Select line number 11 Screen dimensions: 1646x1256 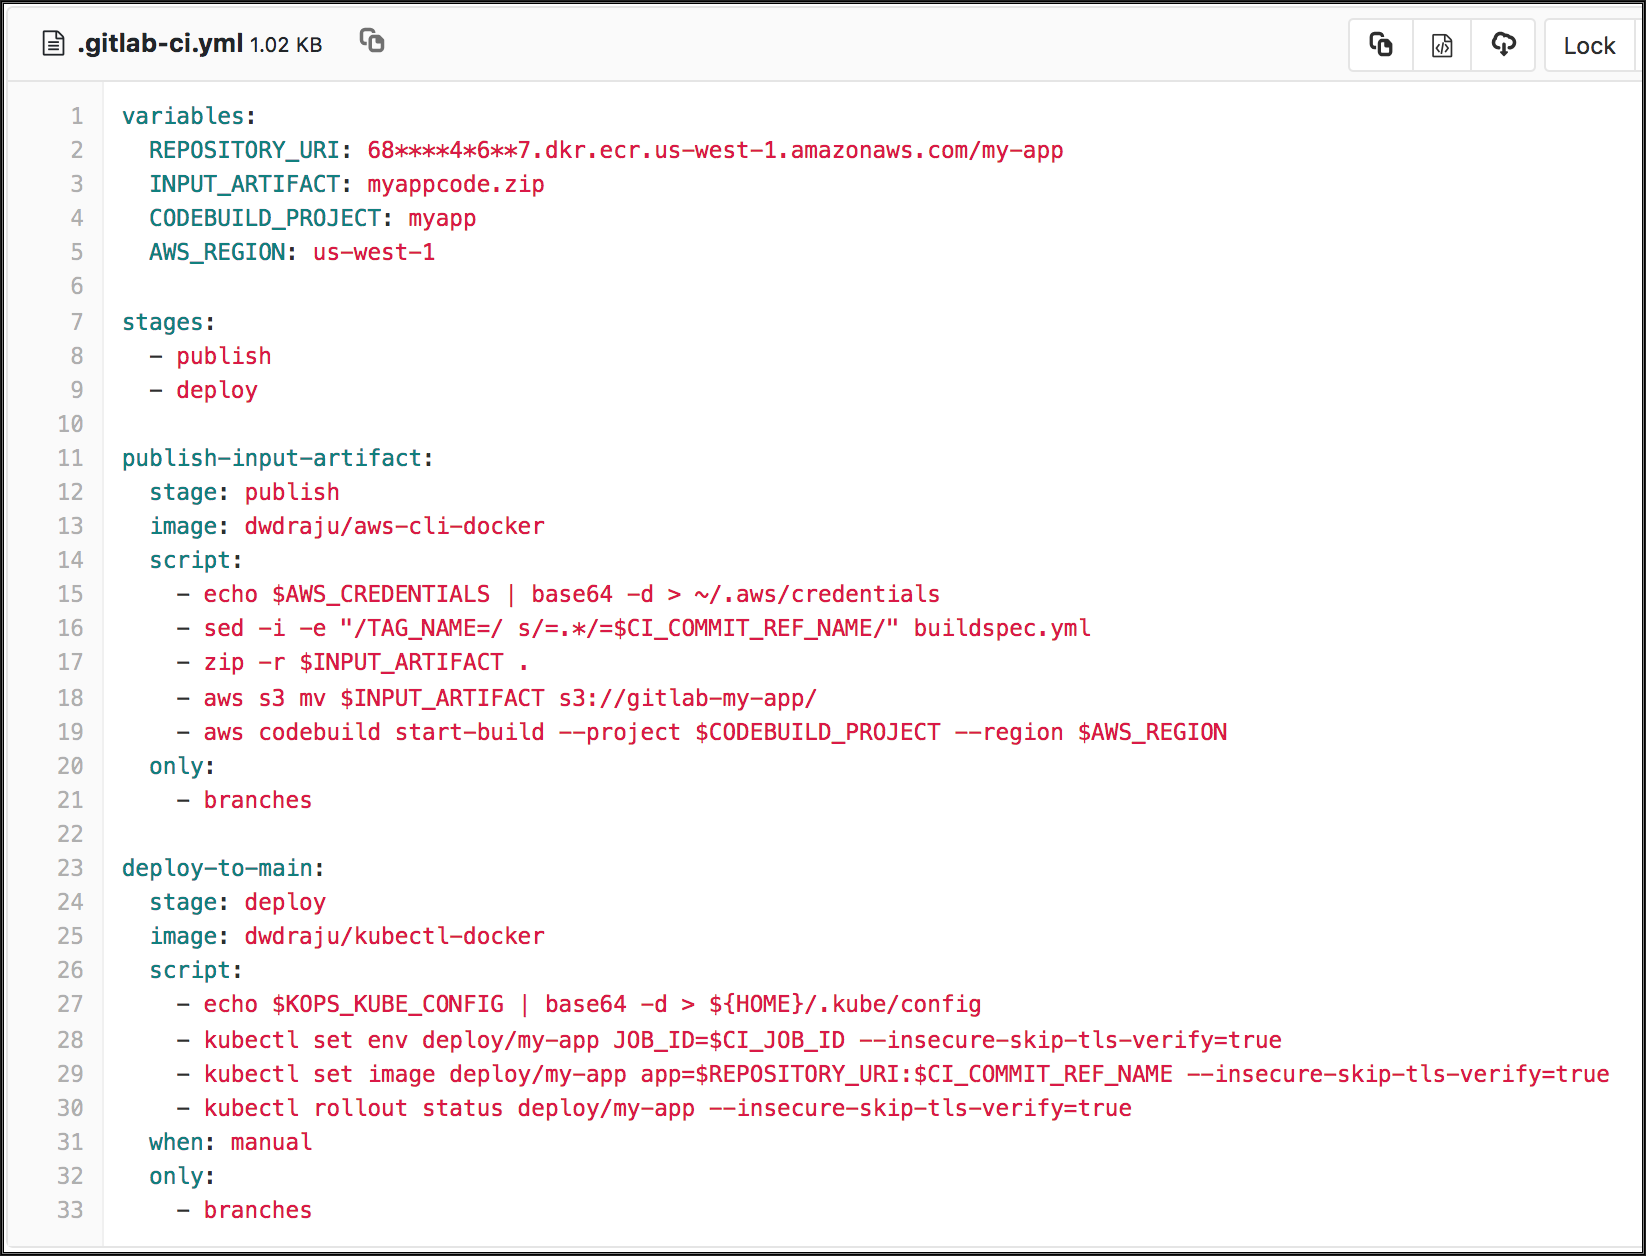71,458
